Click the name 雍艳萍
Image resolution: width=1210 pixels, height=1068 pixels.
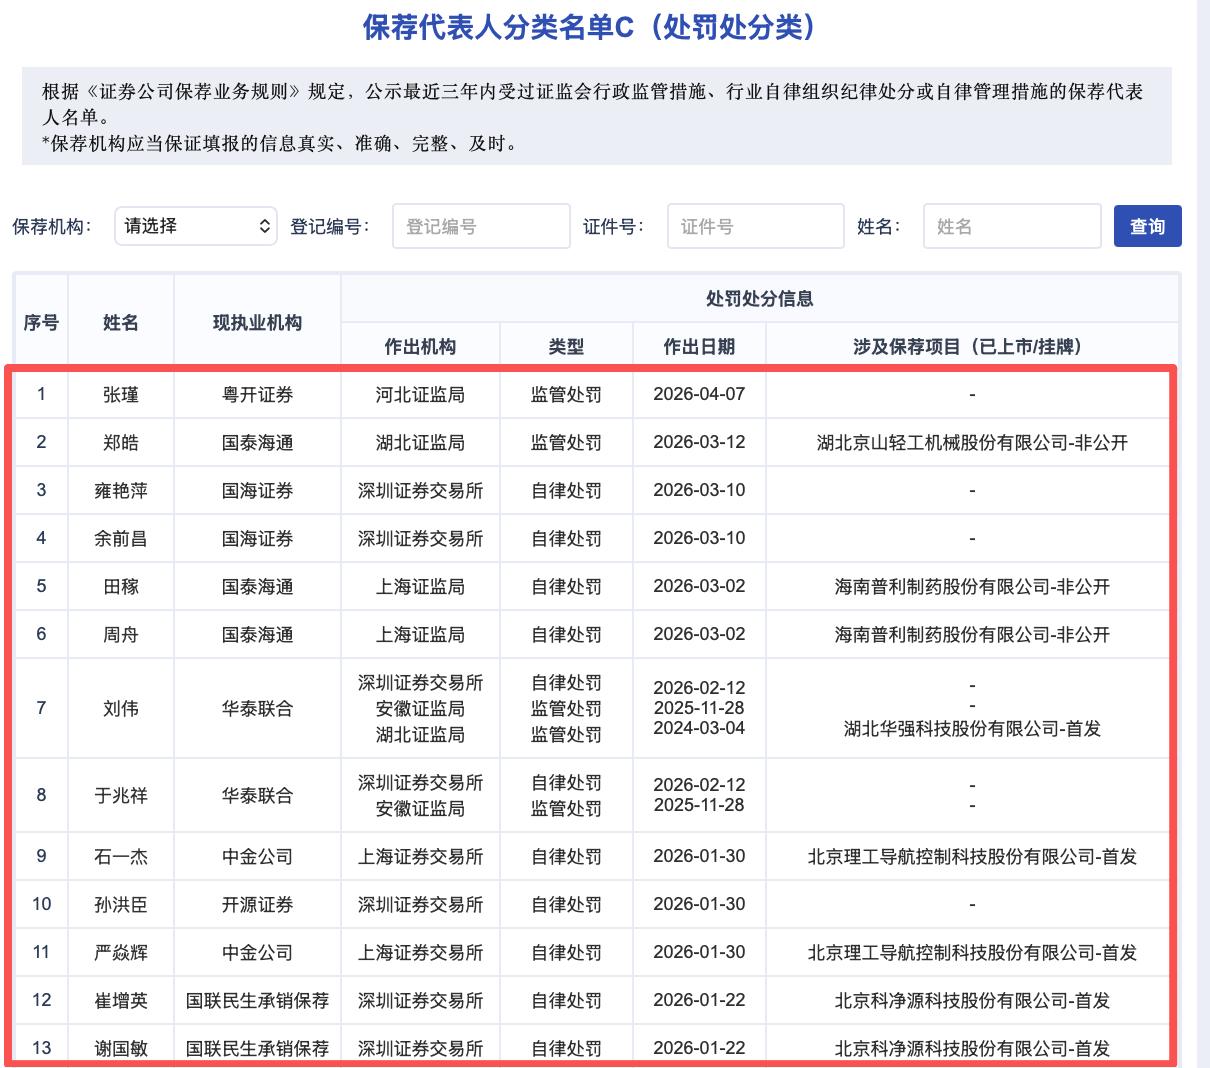coord(121,491)
